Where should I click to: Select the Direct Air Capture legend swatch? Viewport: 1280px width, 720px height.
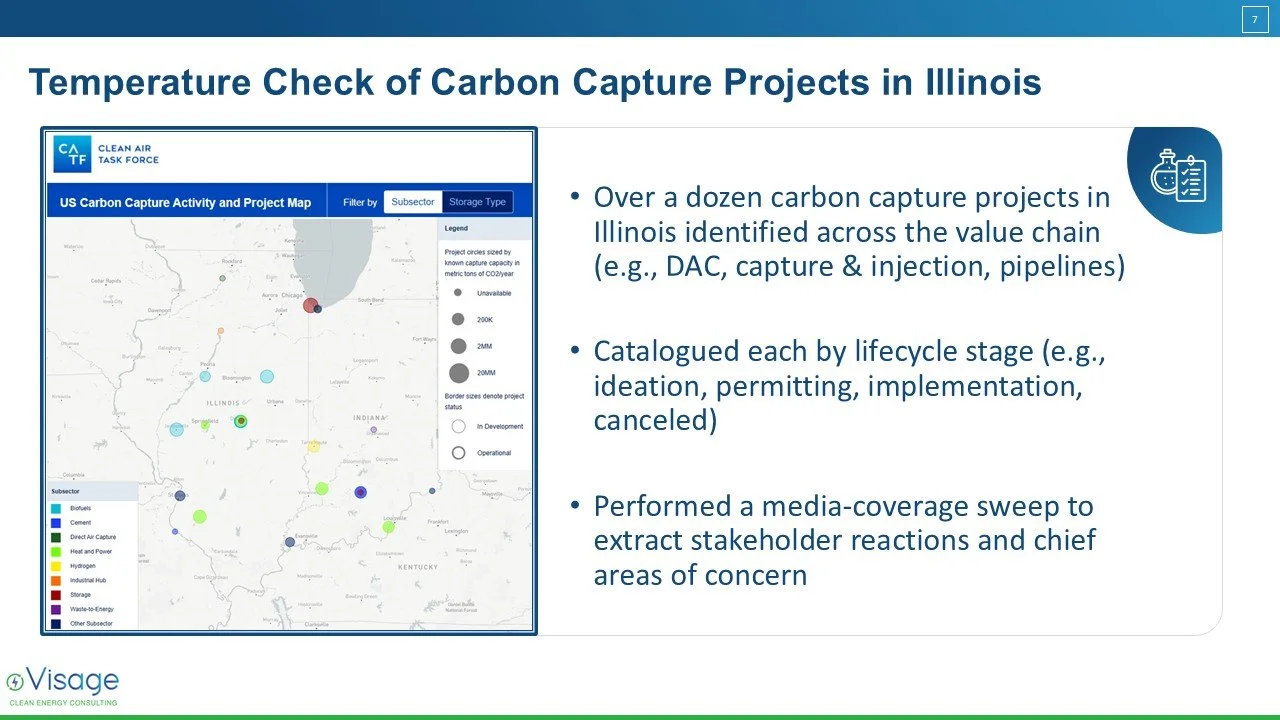[58, 537]
